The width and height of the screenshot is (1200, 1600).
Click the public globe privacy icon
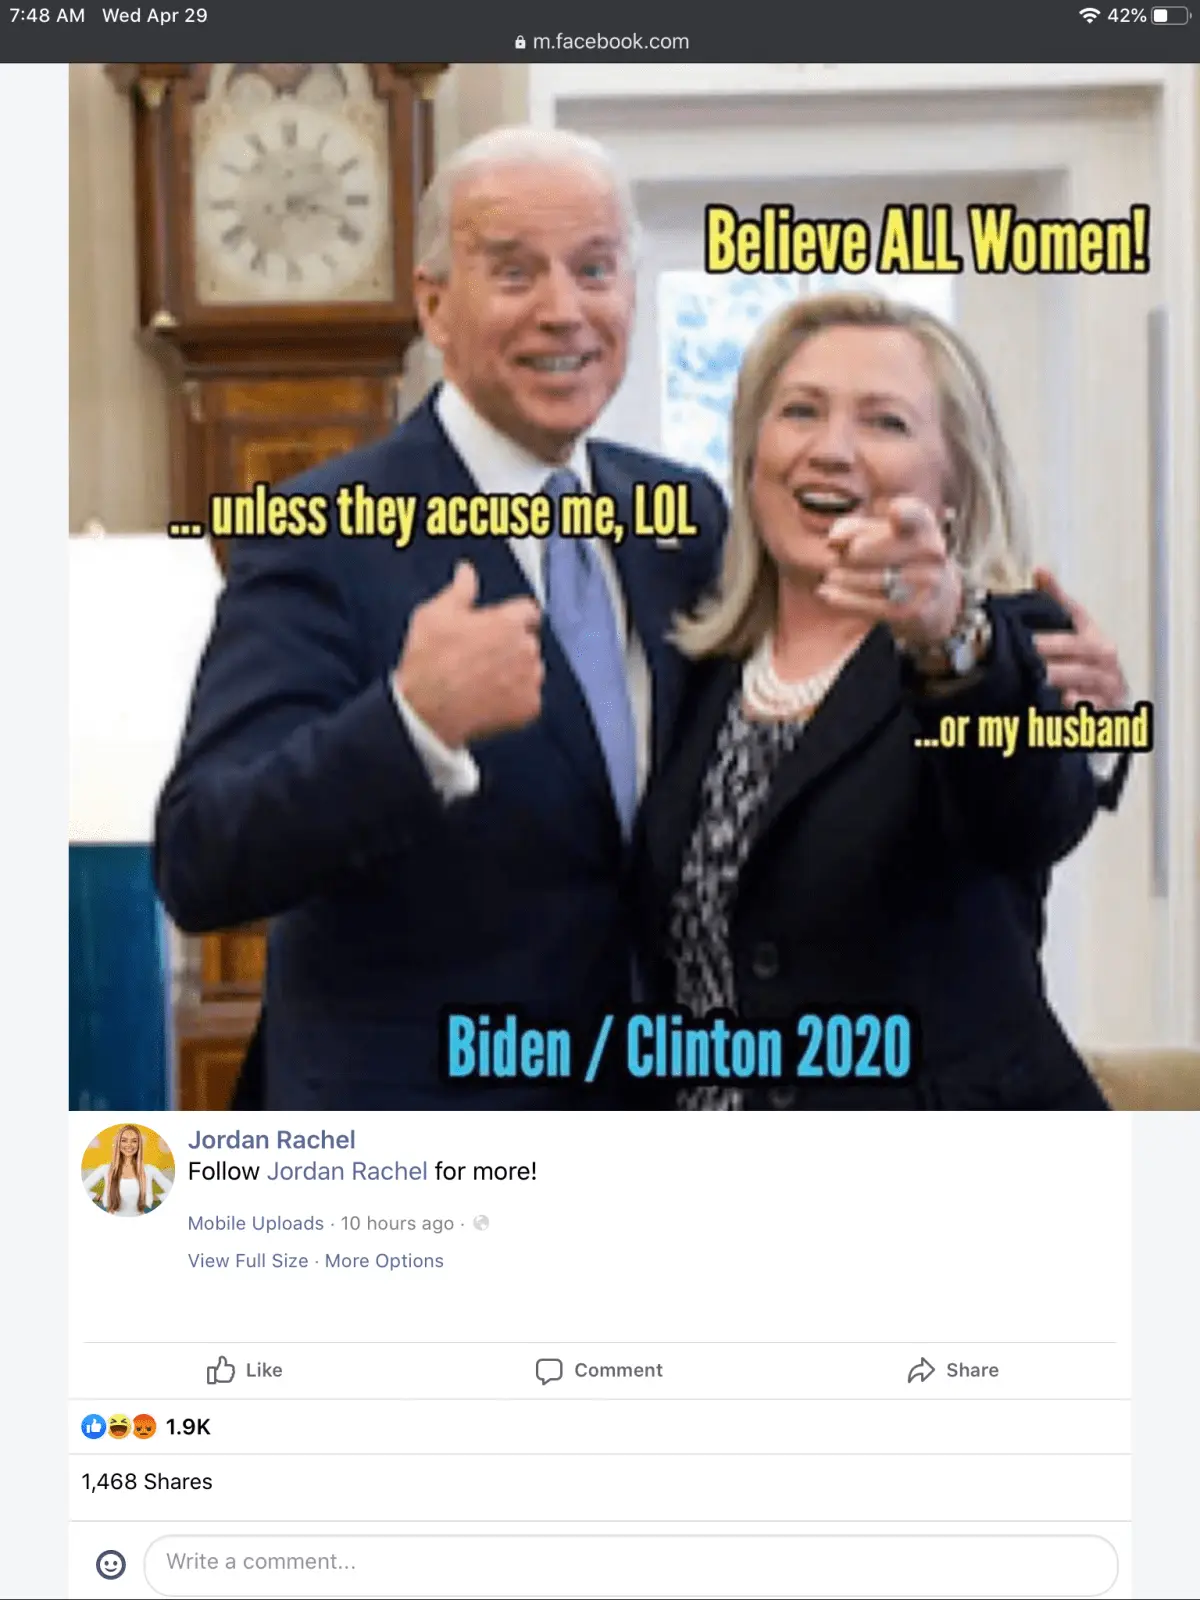(x=481, y=1223)
